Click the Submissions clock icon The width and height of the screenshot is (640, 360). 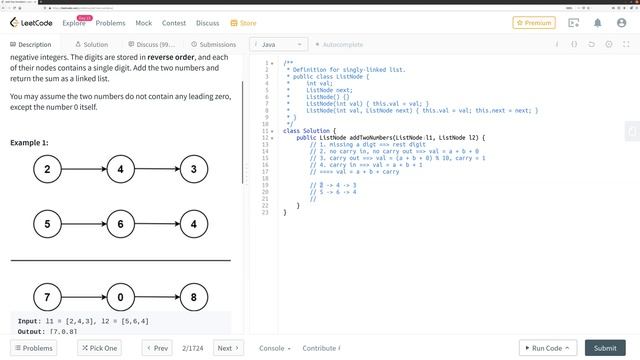pos(194,44)
